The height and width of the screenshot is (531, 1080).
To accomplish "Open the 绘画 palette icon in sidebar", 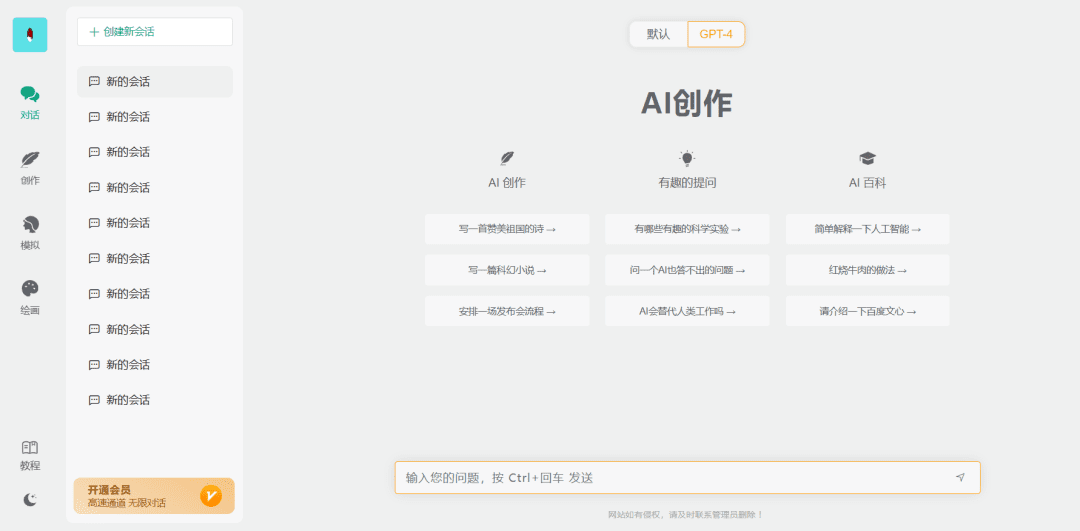I will pos(30,289).
